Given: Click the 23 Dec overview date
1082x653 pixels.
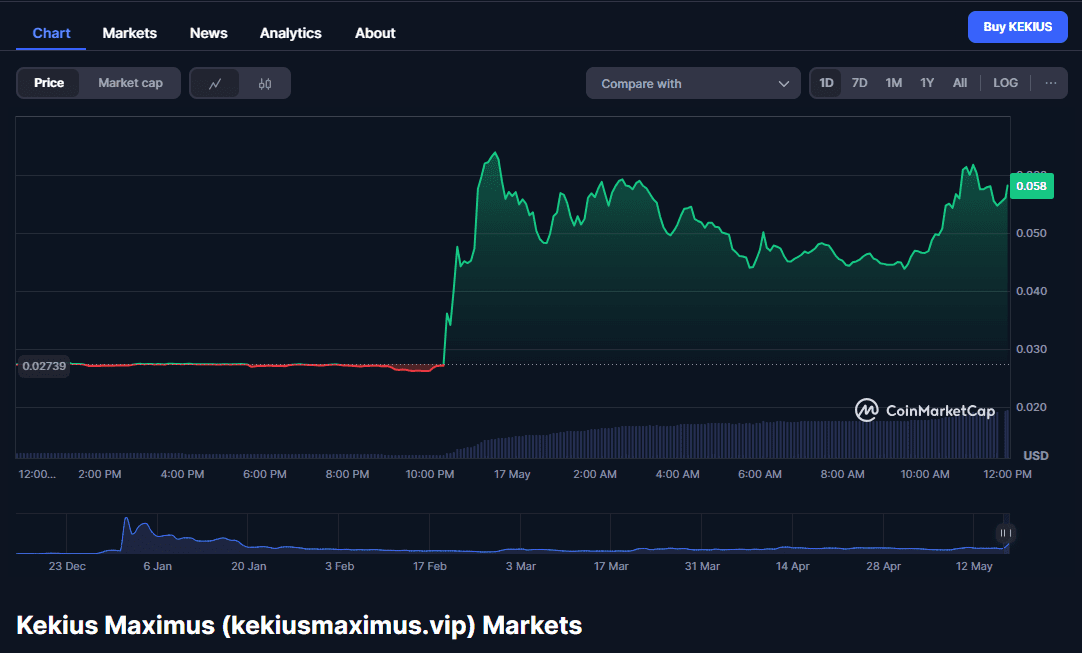Looking at the screenshot, I should coord(67,566).
